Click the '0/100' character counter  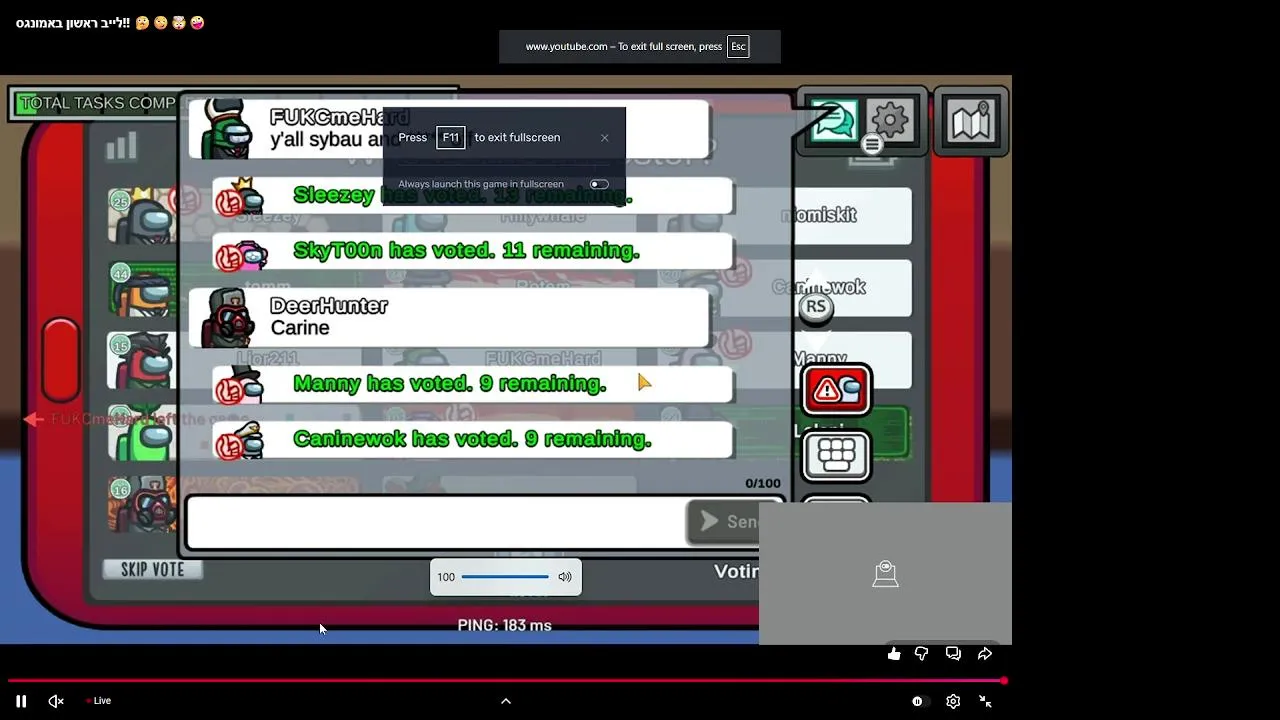(x=763, y=484)
